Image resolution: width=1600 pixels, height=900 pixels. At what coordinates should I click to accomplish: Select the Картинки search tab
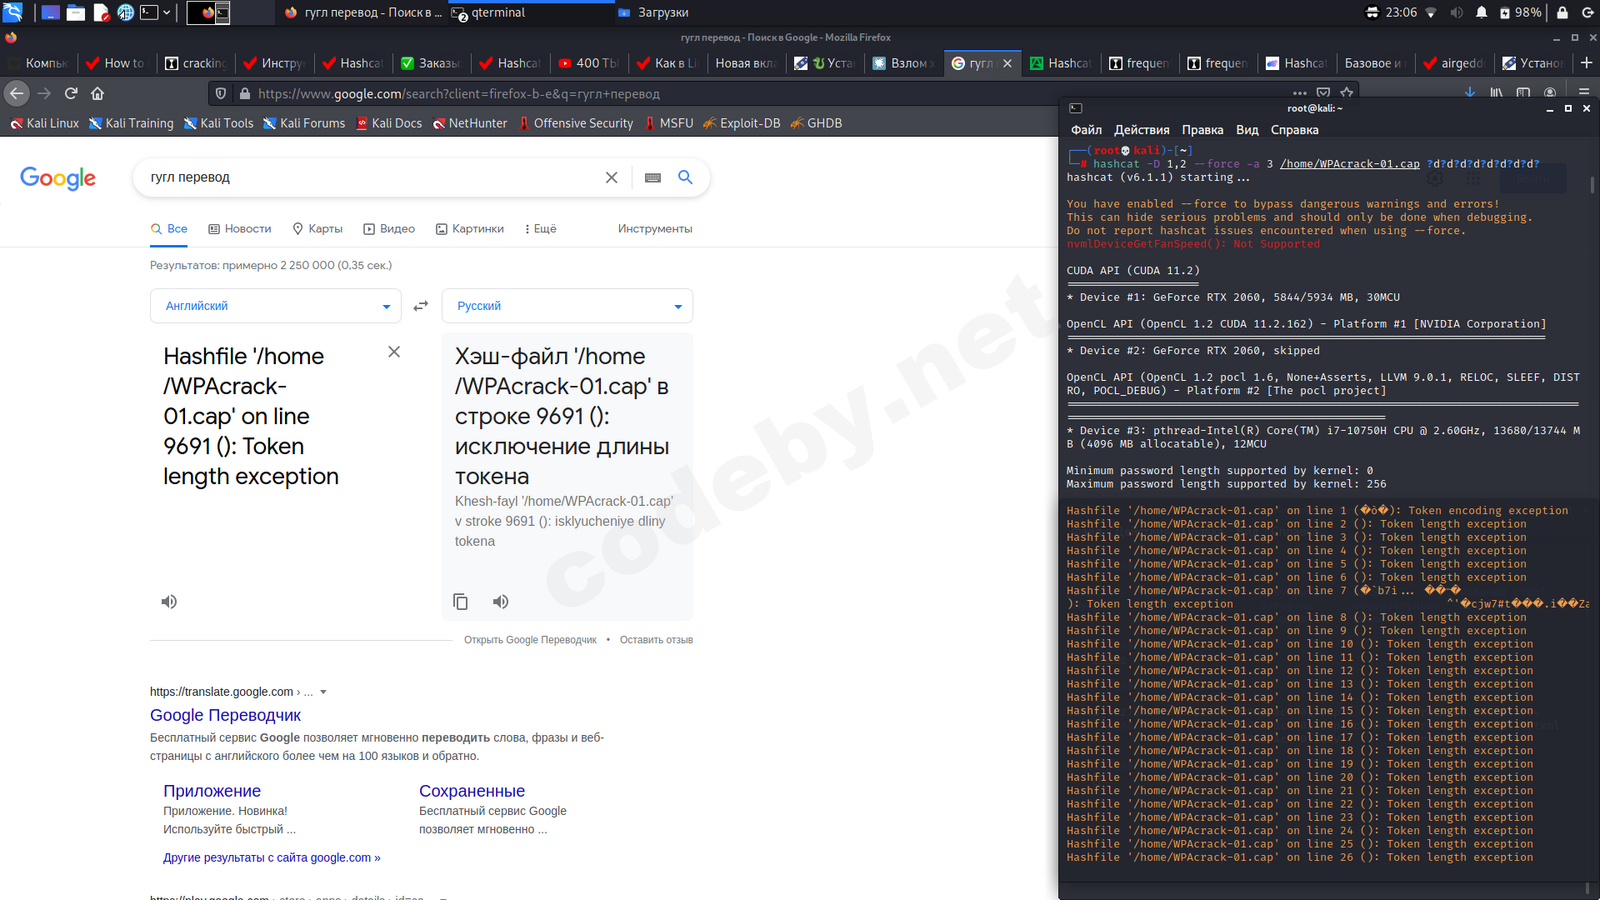[x=470, y=229]
